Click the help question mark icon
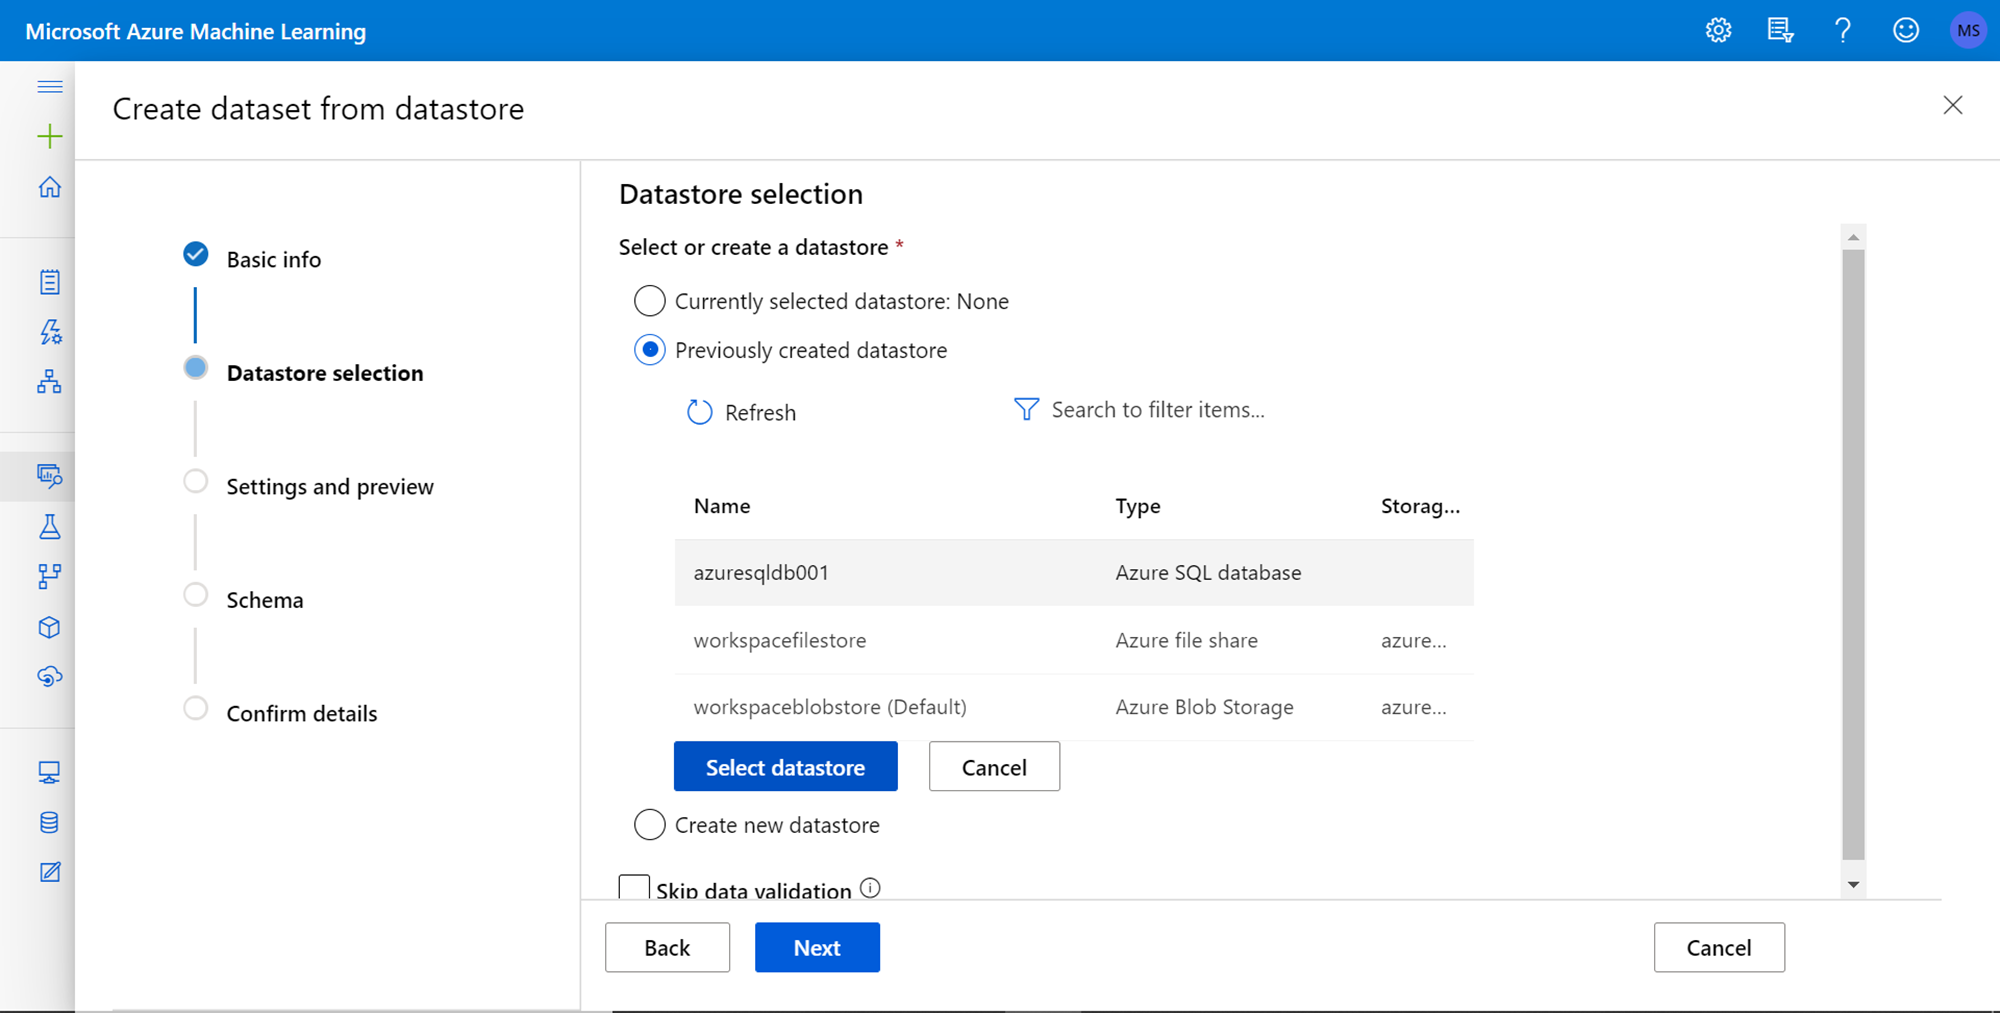The image size is (2000, 1013). [x=1842, y=30]
